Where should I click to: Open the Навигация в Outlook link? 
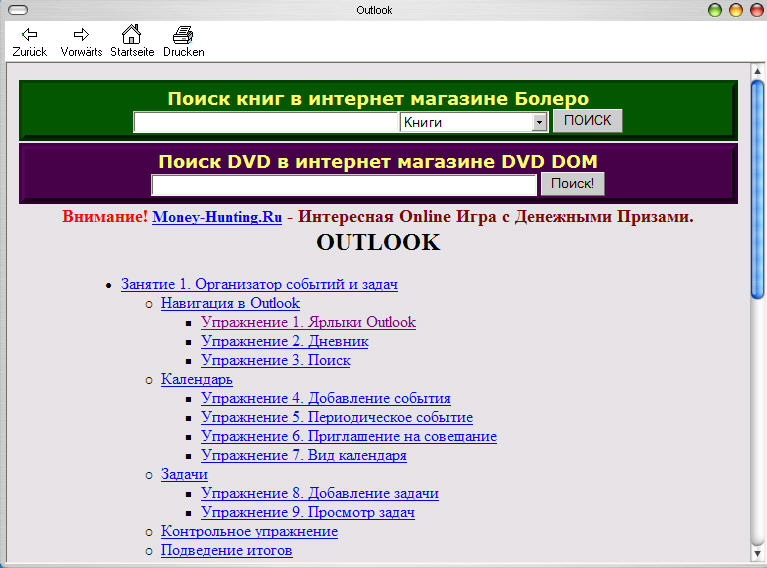pyautogui.click(x=230, y=303)
